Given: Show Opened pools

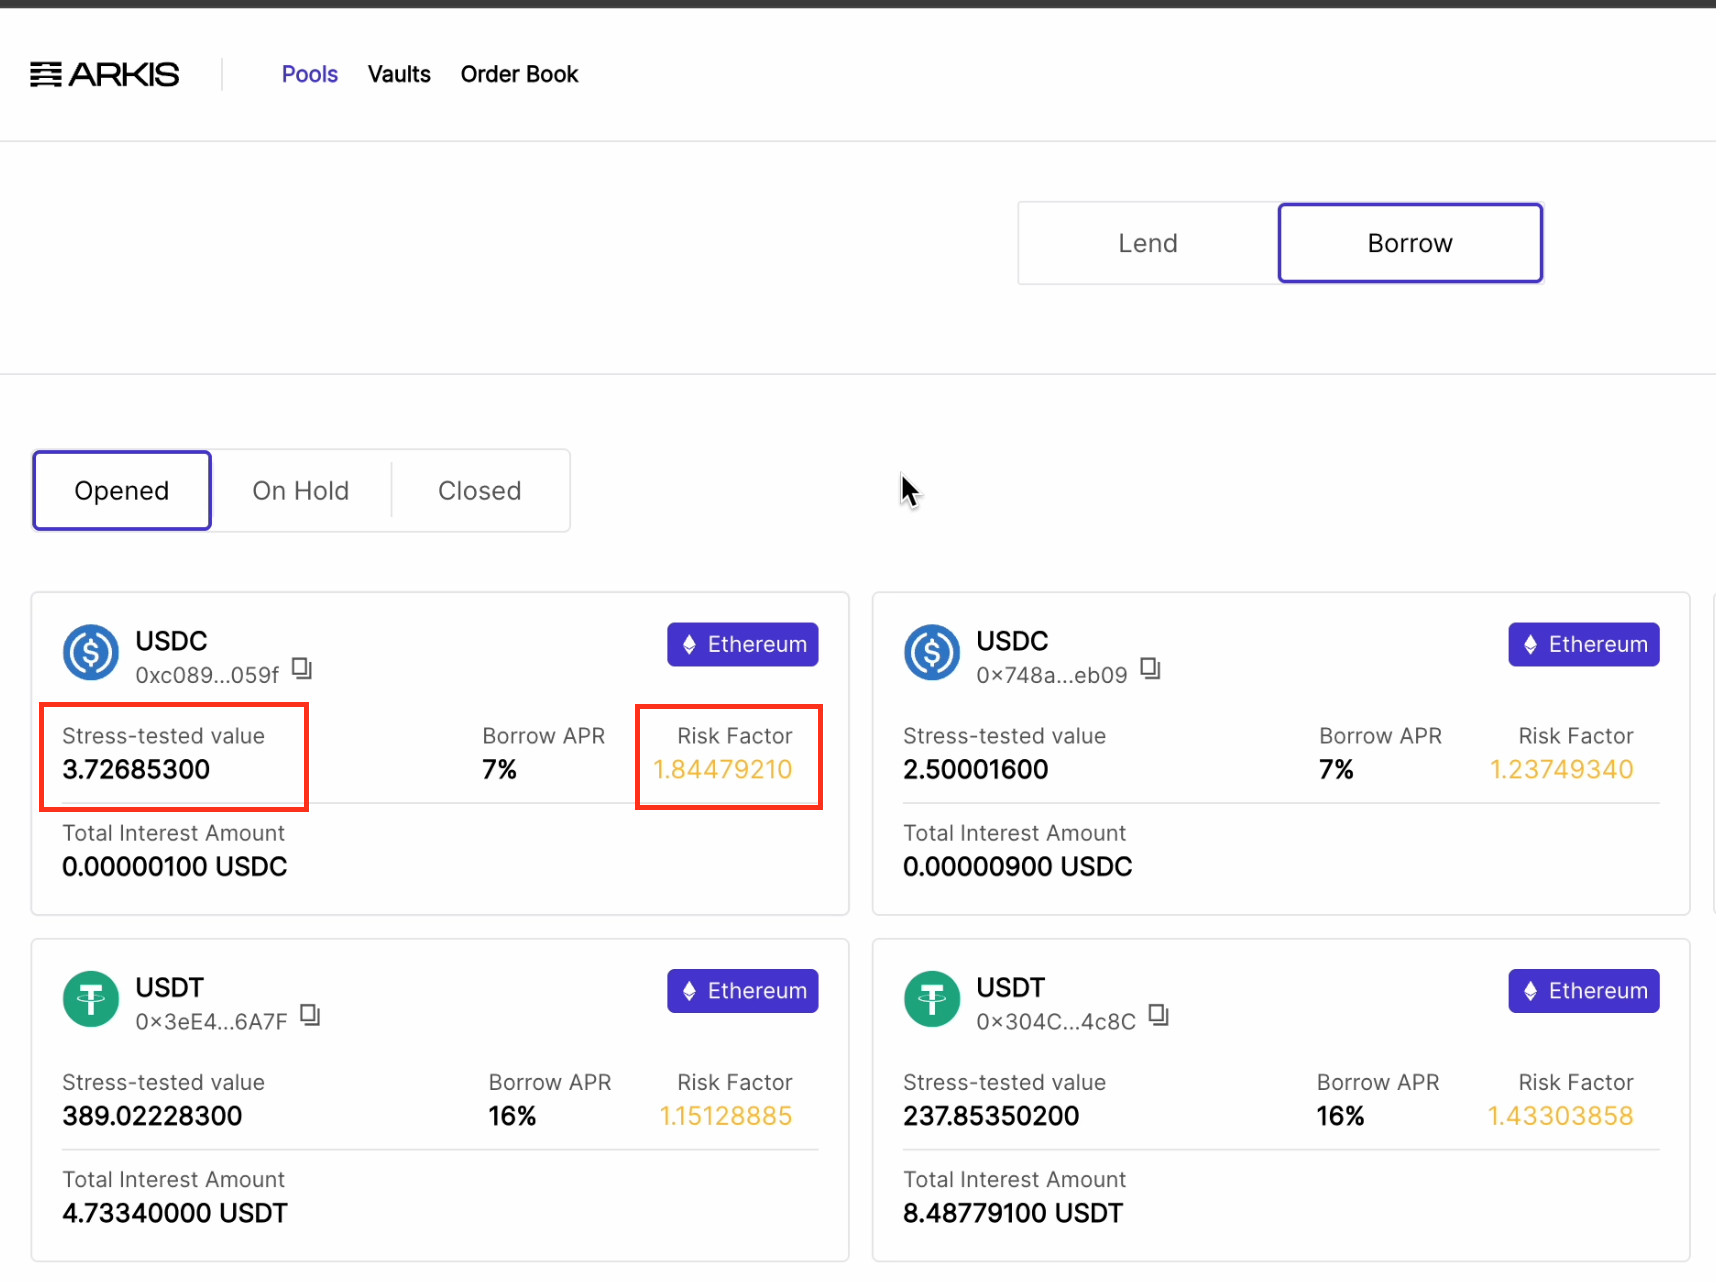Looking at the screenshot, I should (122, 491).
